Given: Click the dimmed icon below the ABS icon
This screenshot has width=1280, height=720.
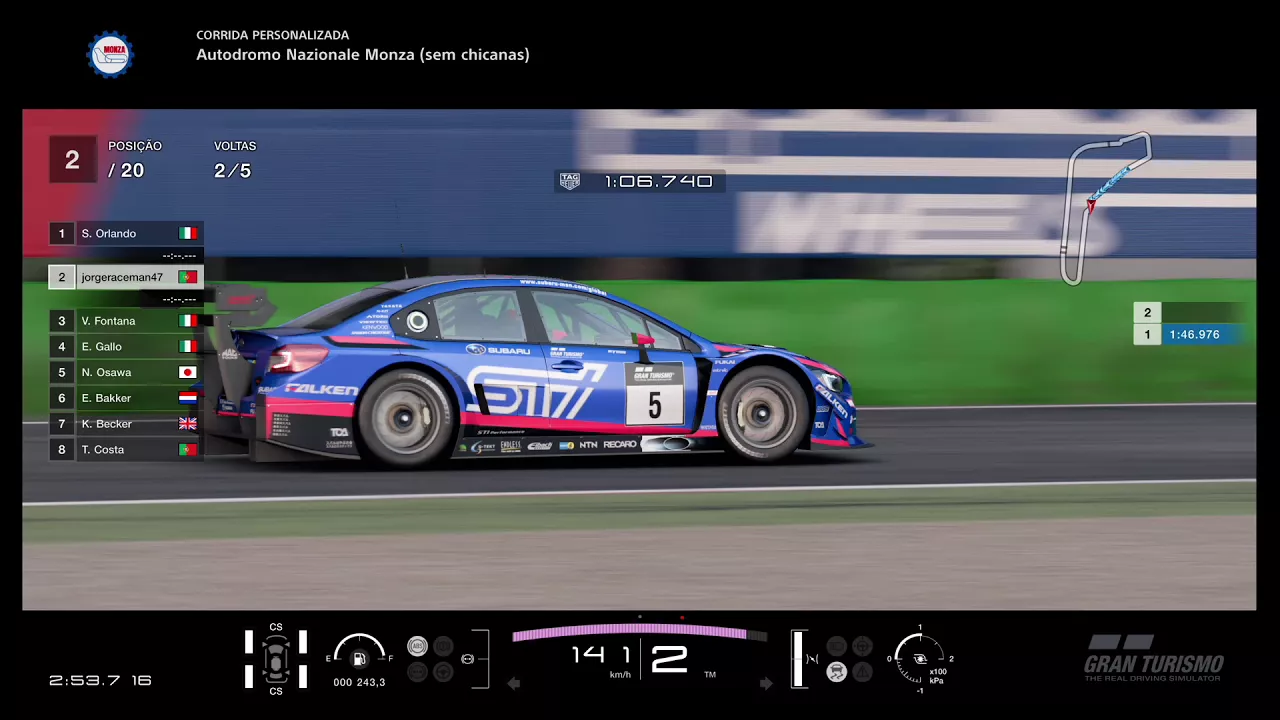Looking at the screenshot, I should 417,672.
